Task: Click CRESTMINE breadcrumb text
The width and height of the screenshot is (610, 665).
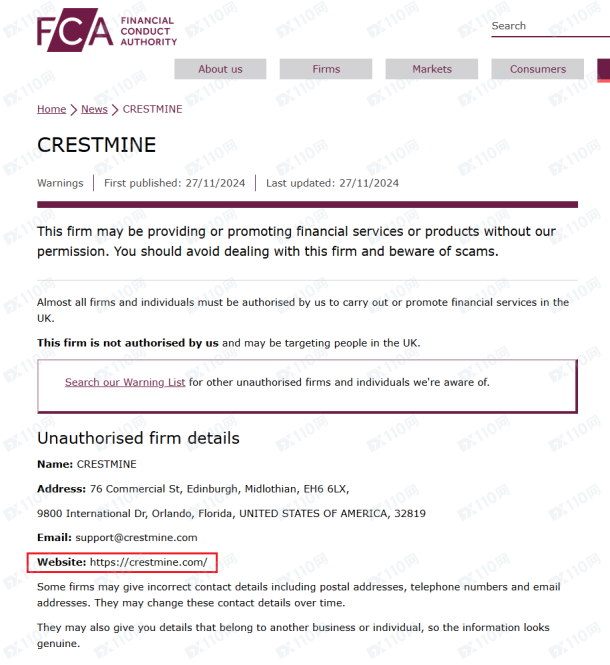Action: click(152, 109)
